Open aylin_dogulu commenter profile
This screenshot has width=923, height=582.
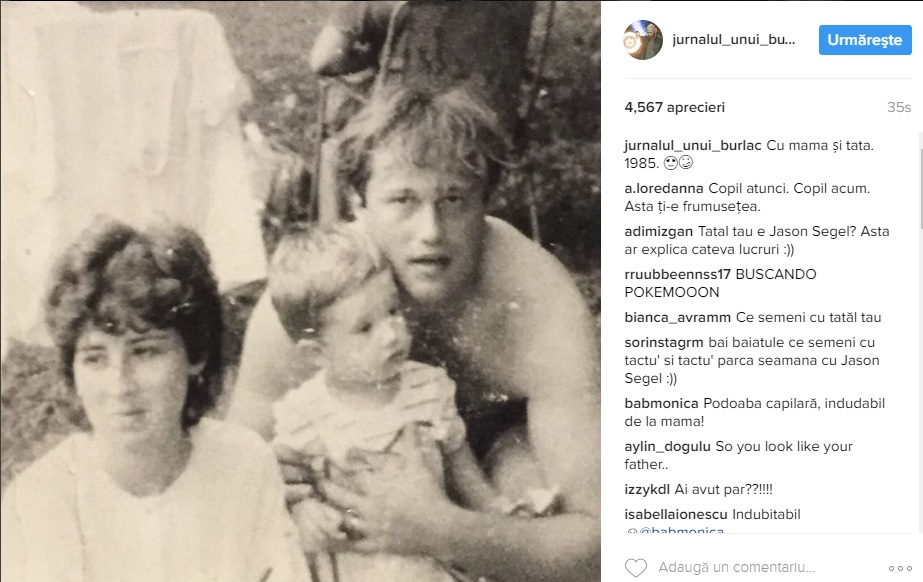(x=668, y=446)
